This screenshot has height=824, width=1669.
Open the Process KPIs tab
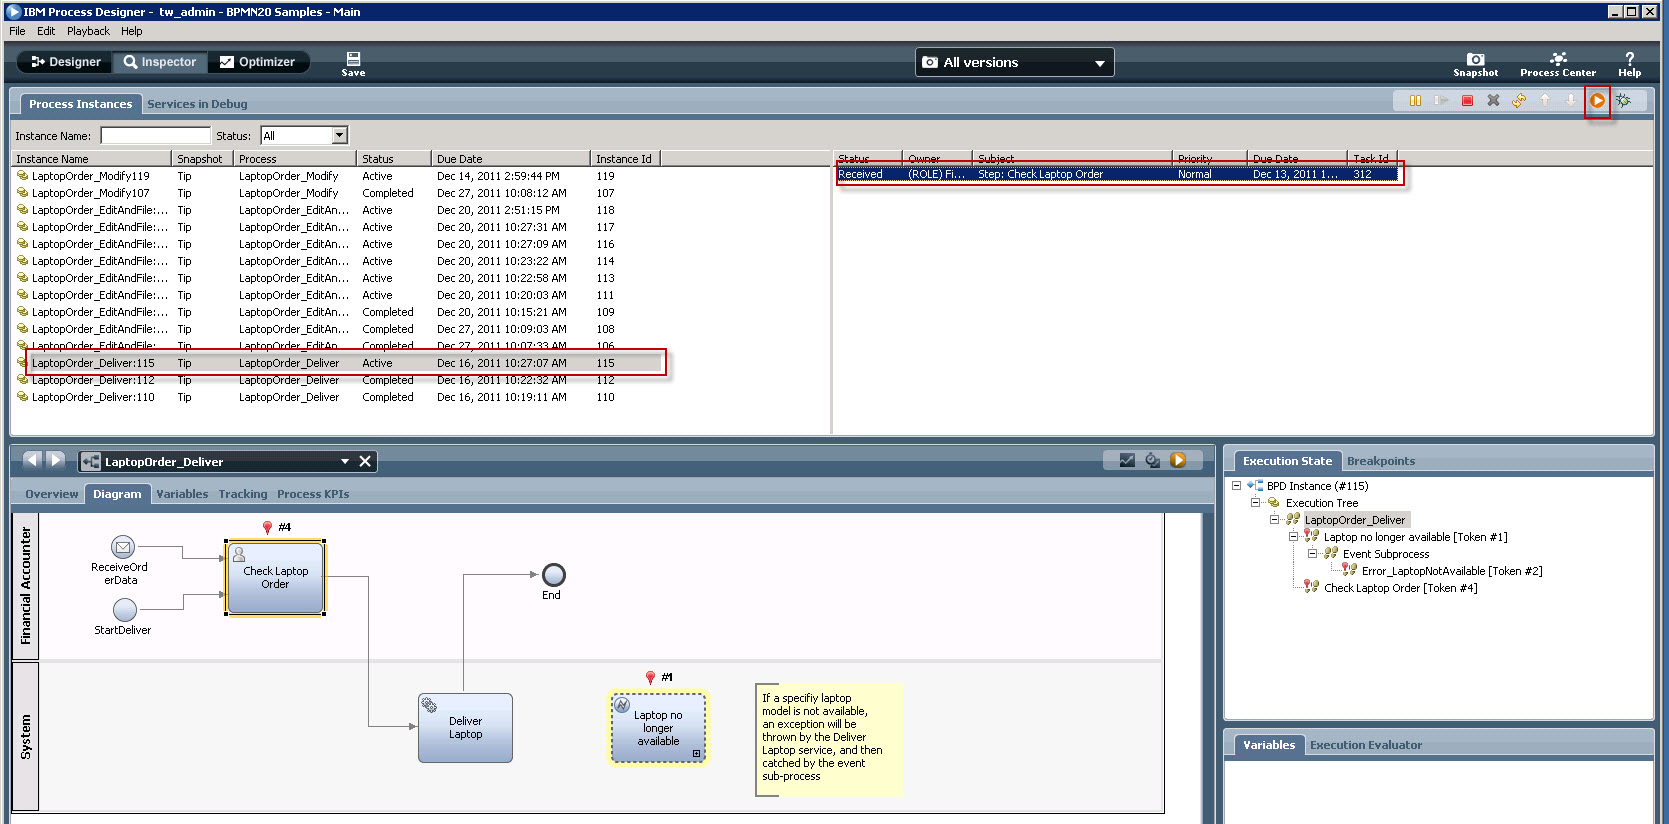pos(313,494)
